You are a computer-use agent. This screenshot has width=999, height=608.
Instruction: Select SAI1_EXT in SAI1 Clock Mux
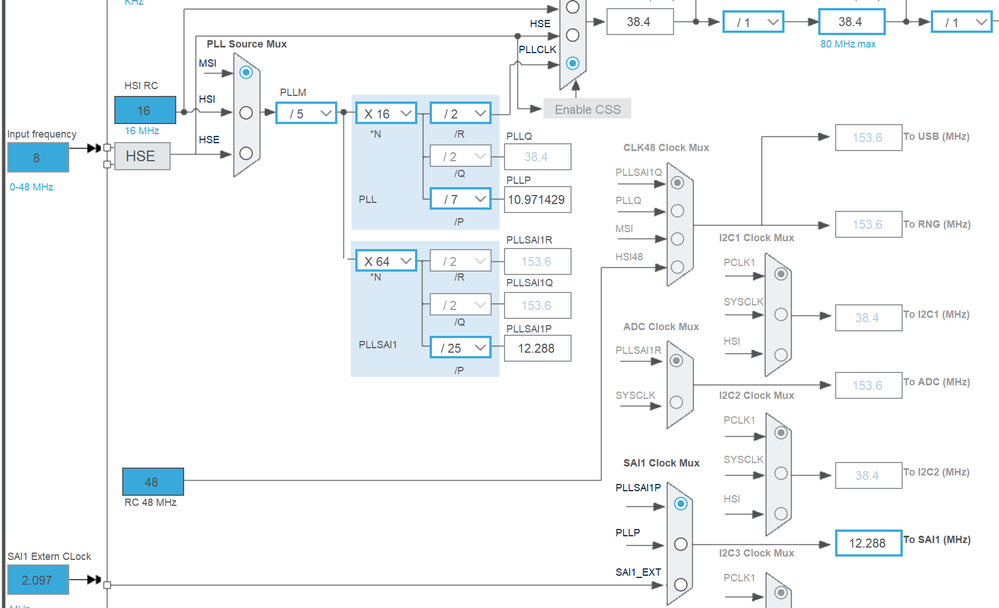tap(680, 584)
